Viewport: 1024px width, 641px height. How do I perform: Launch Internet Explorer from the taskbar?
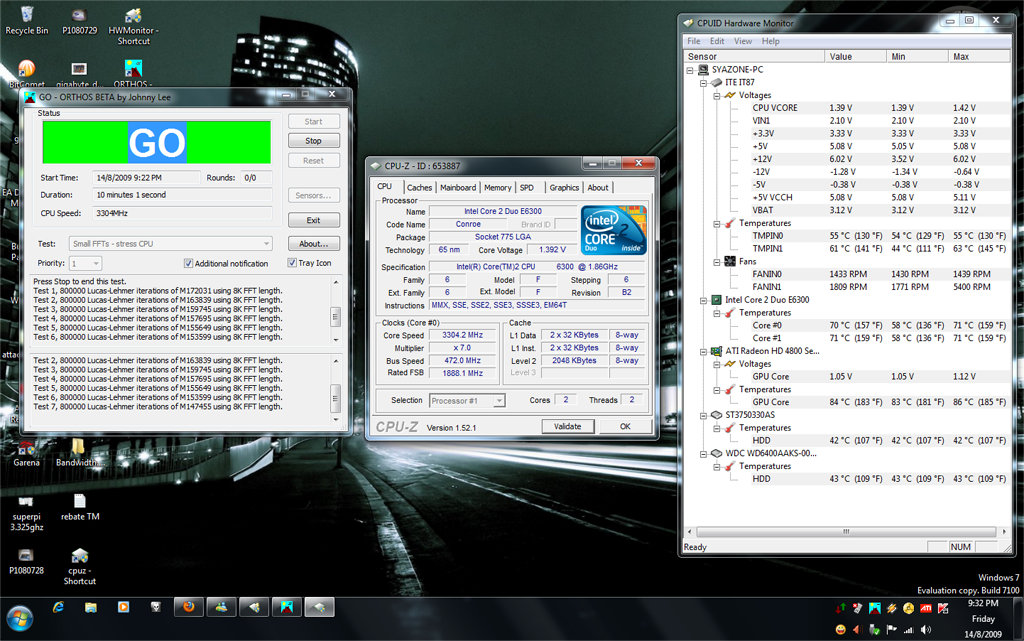58,607
